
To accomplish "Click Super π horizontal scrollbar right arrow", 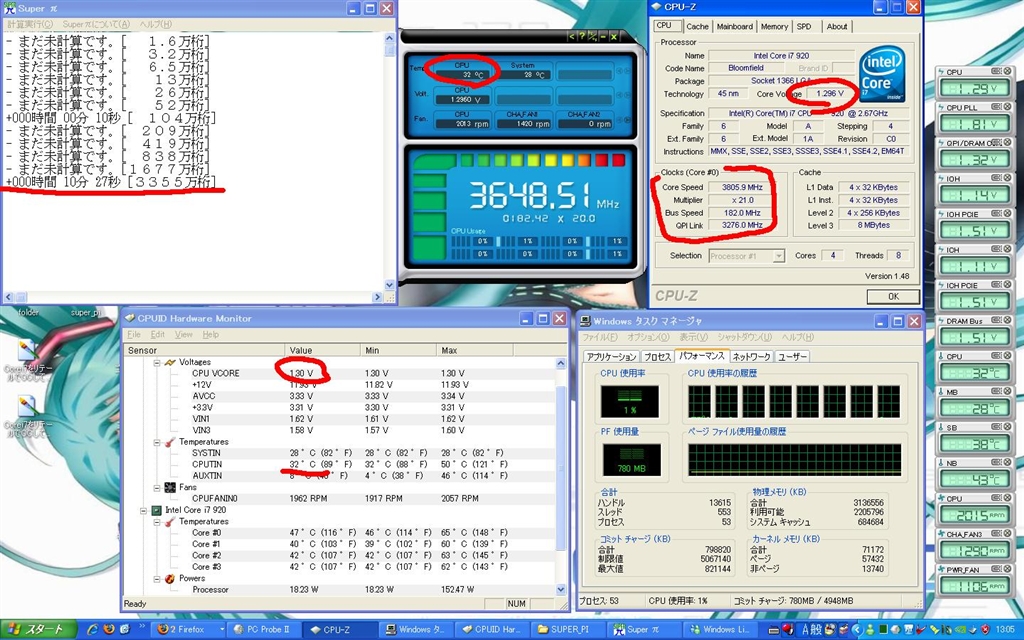I will point(377,297).
